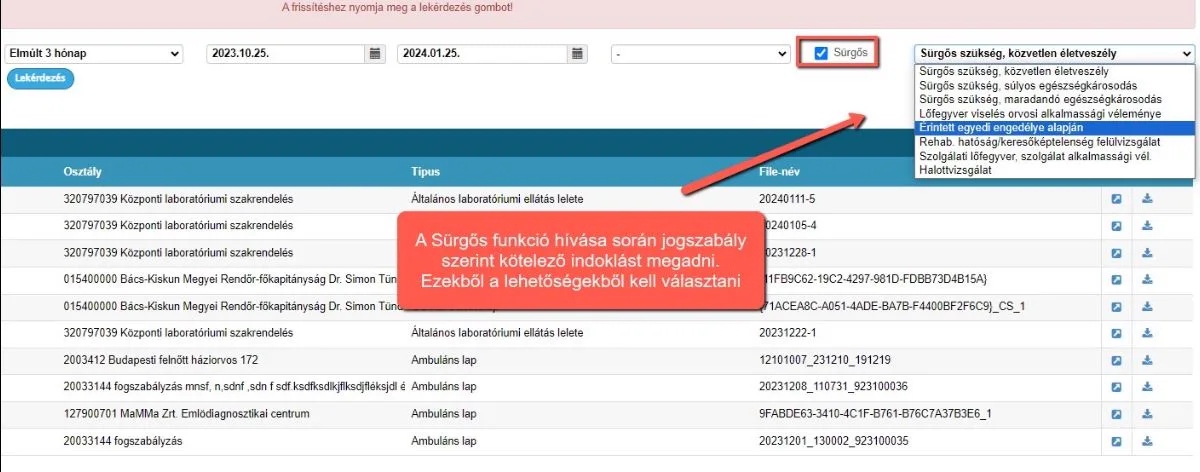
Task: Sort by the Típus column header
Action: (x=426, y=172)
